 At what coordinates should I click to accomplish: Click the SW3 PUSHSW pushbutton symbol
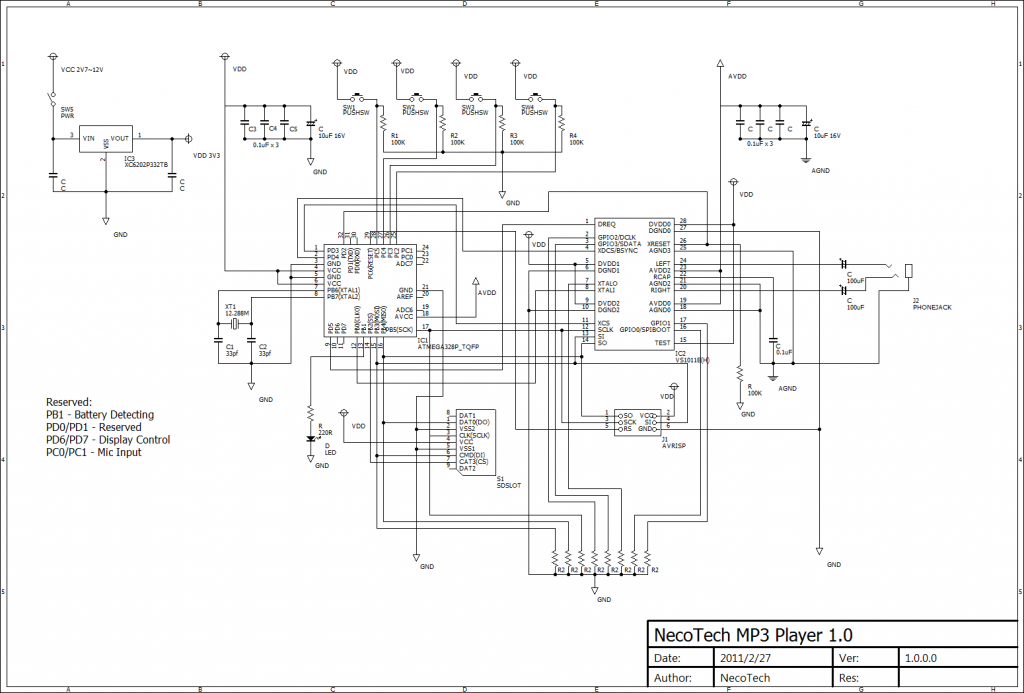477,99
